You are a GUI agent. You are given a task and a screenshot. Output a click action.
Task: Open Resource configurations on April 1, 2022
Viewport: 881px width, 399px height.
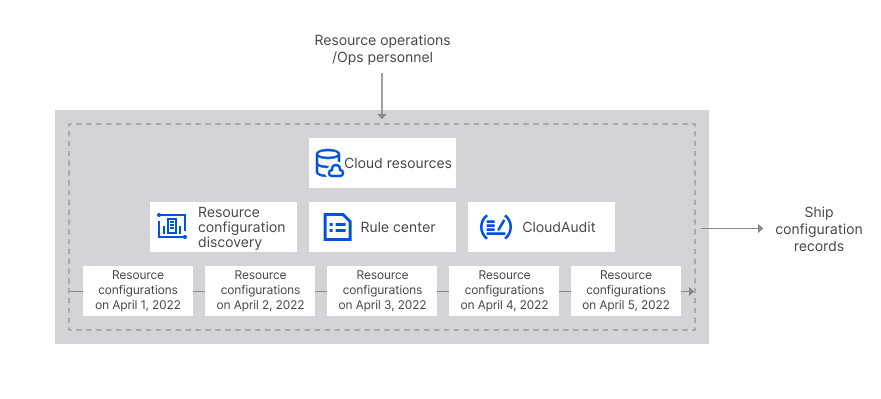point(138,291)
